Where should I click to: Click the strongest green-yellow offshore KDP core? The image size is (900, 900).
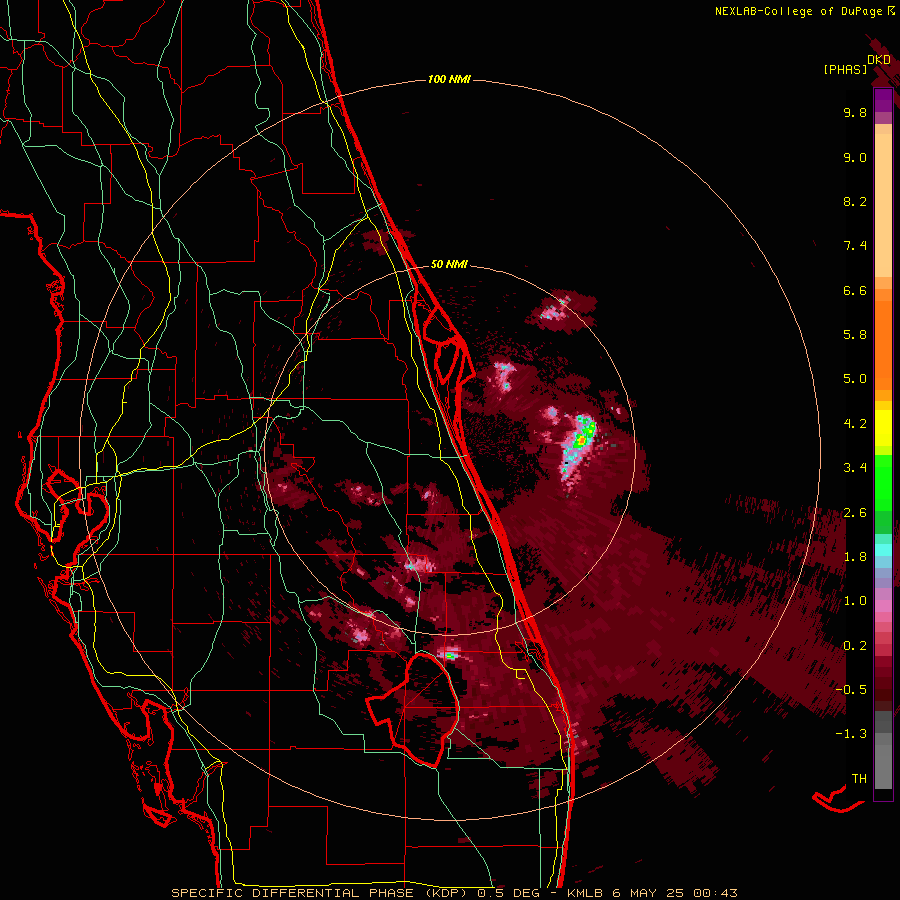point(582,439)
